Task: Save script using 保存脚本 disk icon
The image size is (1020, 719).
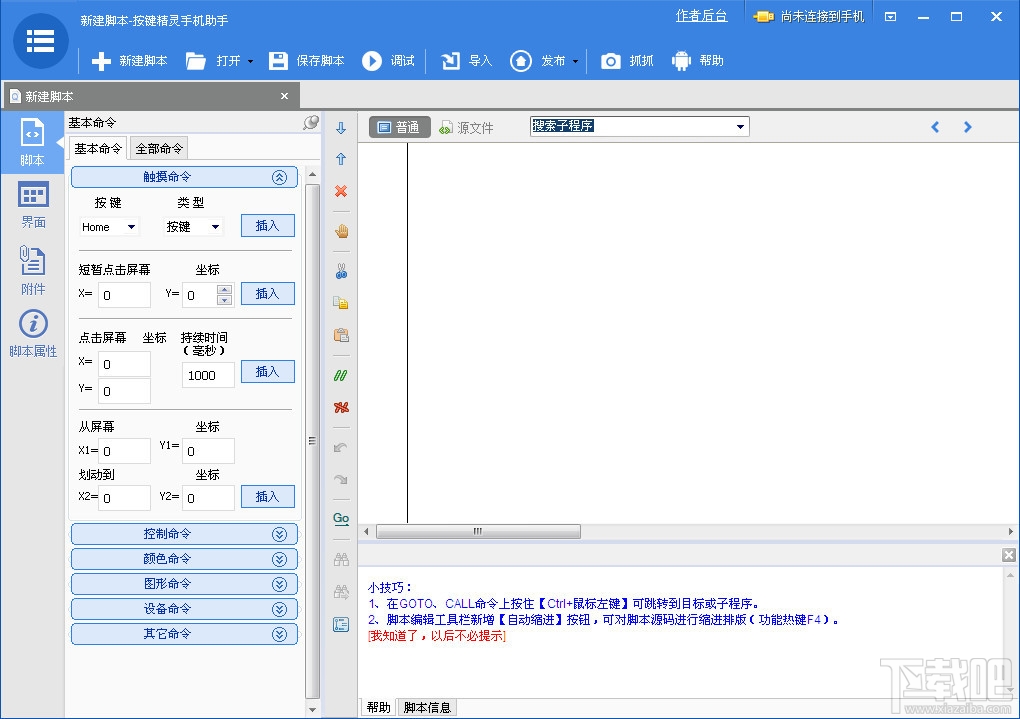Action: (278, 61)
